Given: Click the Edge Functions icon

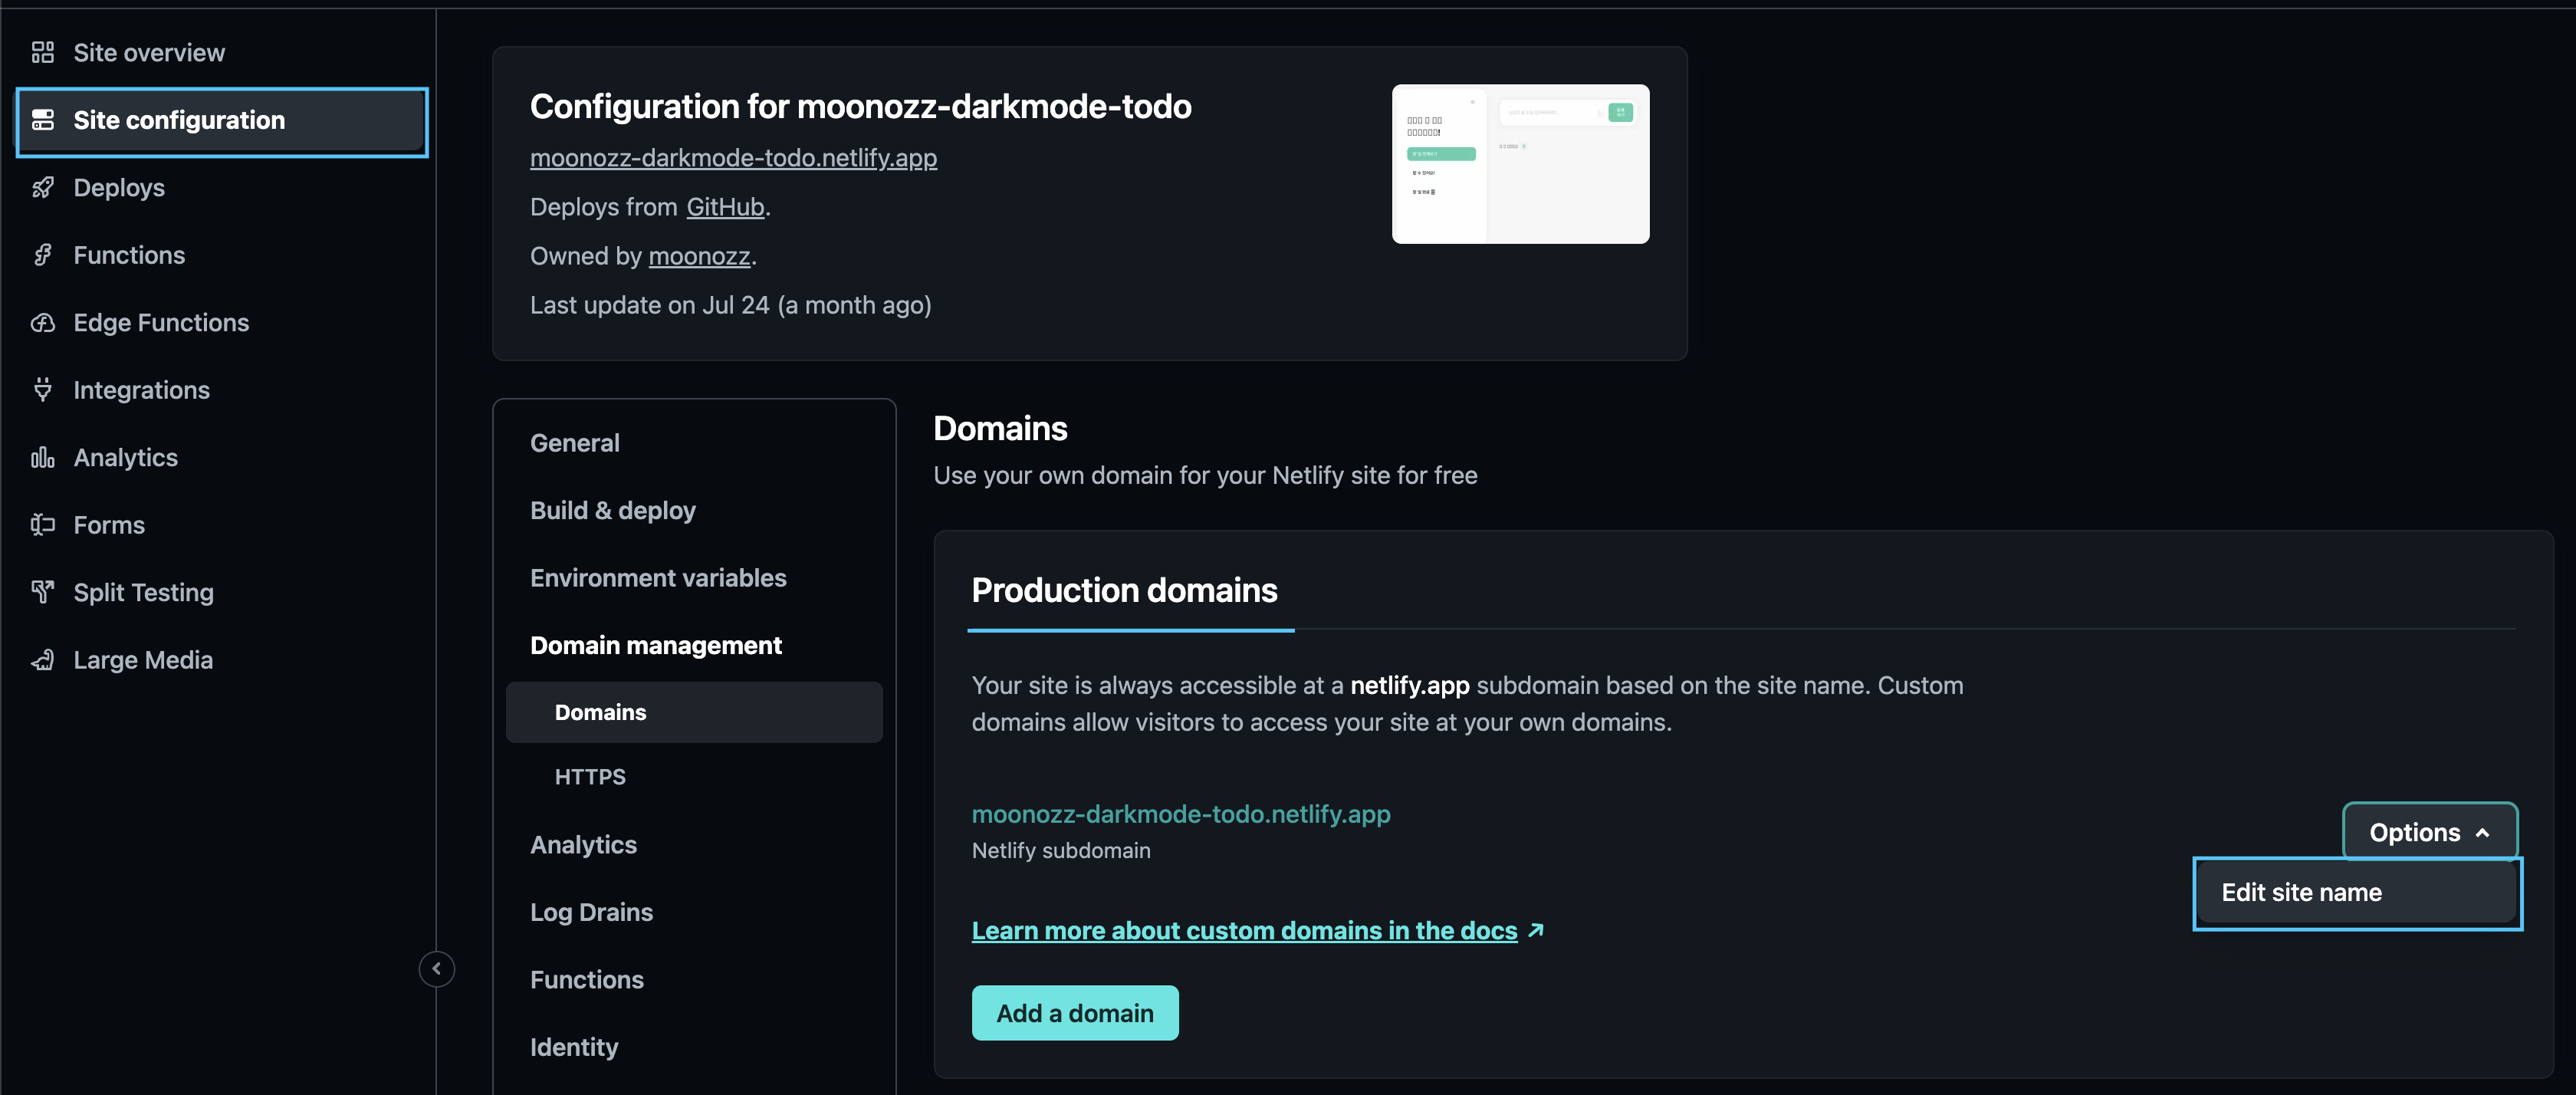Looking at the screenshot, I should (42, 322).
